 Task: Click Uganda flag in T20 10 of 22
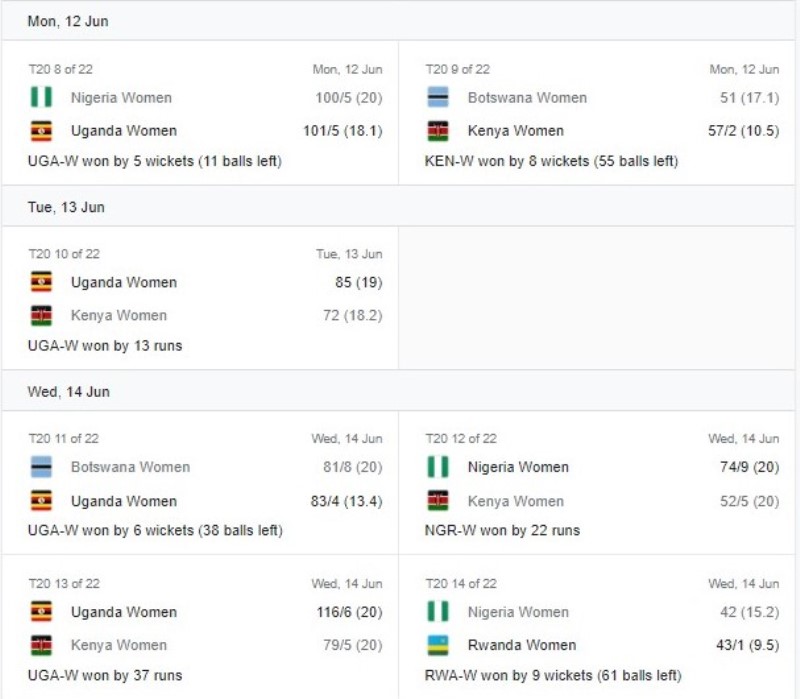41,282
